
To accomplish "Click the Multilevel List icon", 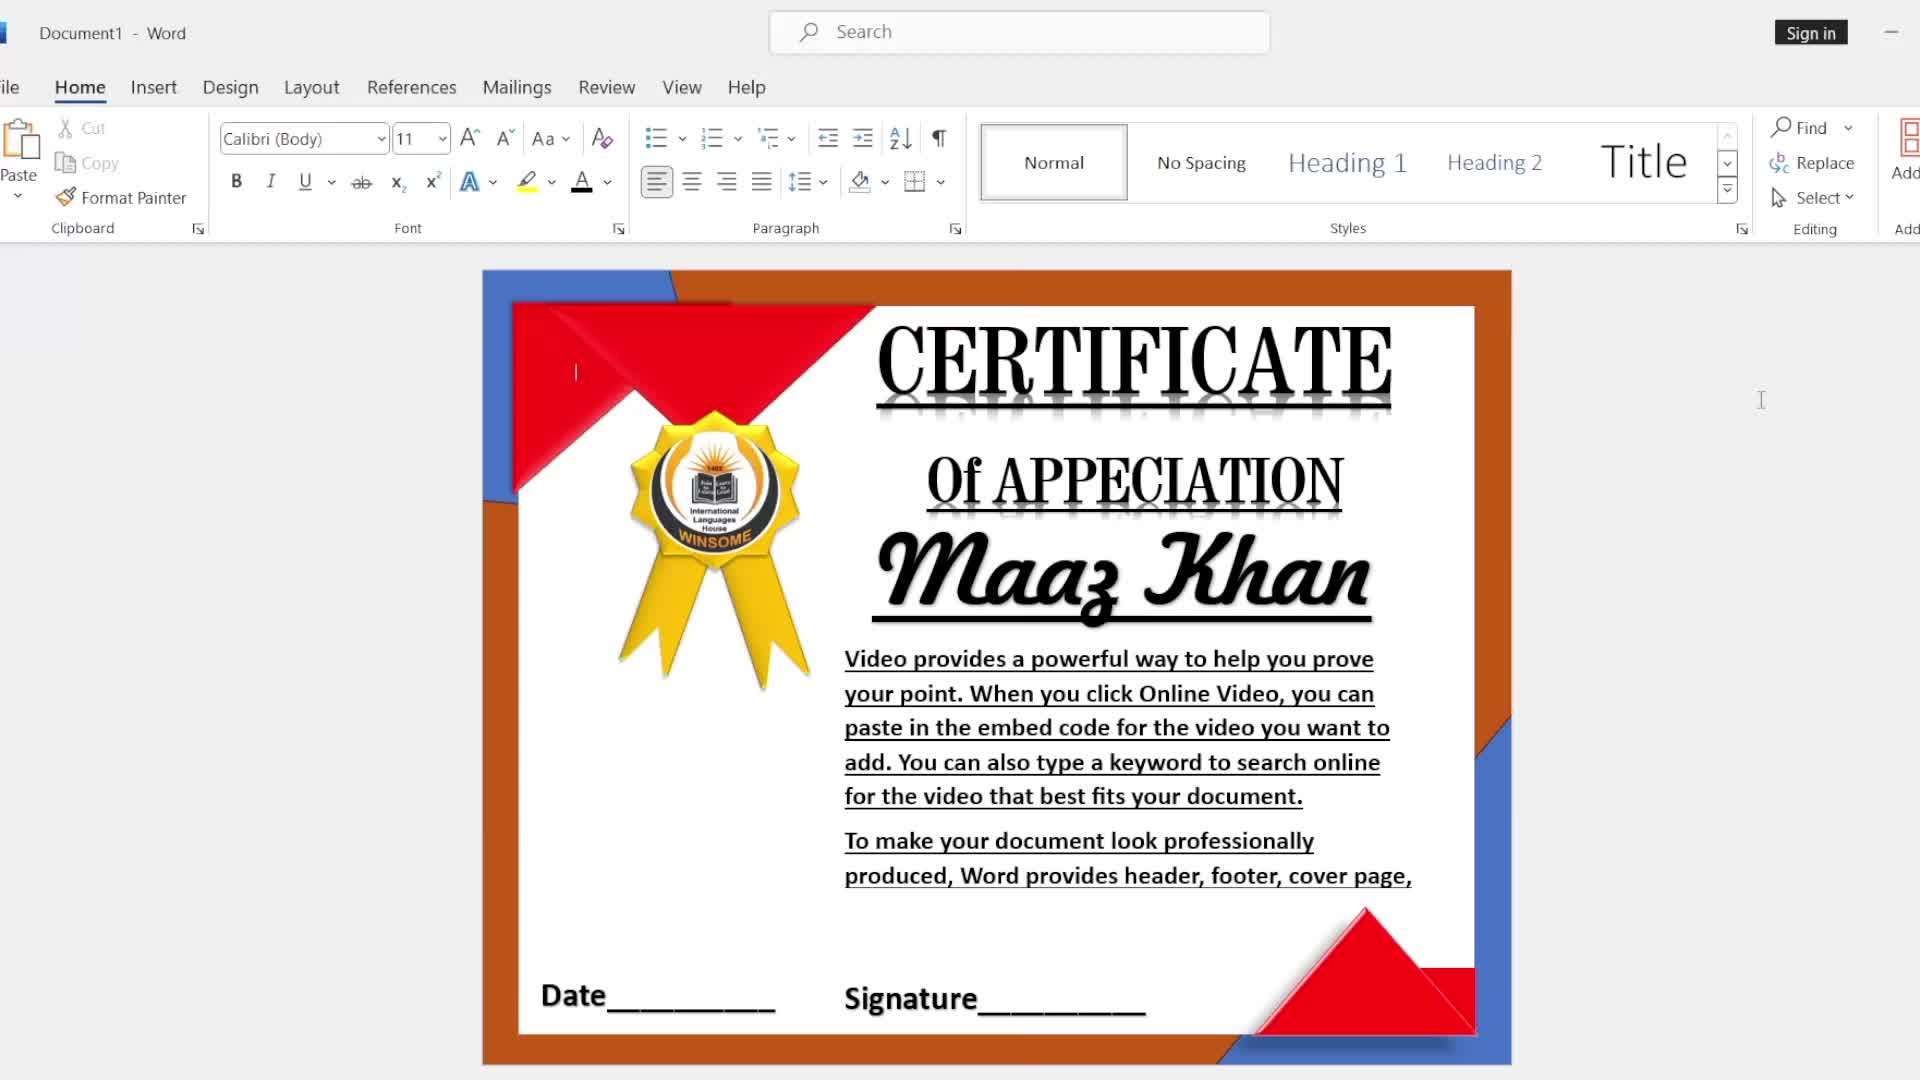I will click(x=768, y=138).
